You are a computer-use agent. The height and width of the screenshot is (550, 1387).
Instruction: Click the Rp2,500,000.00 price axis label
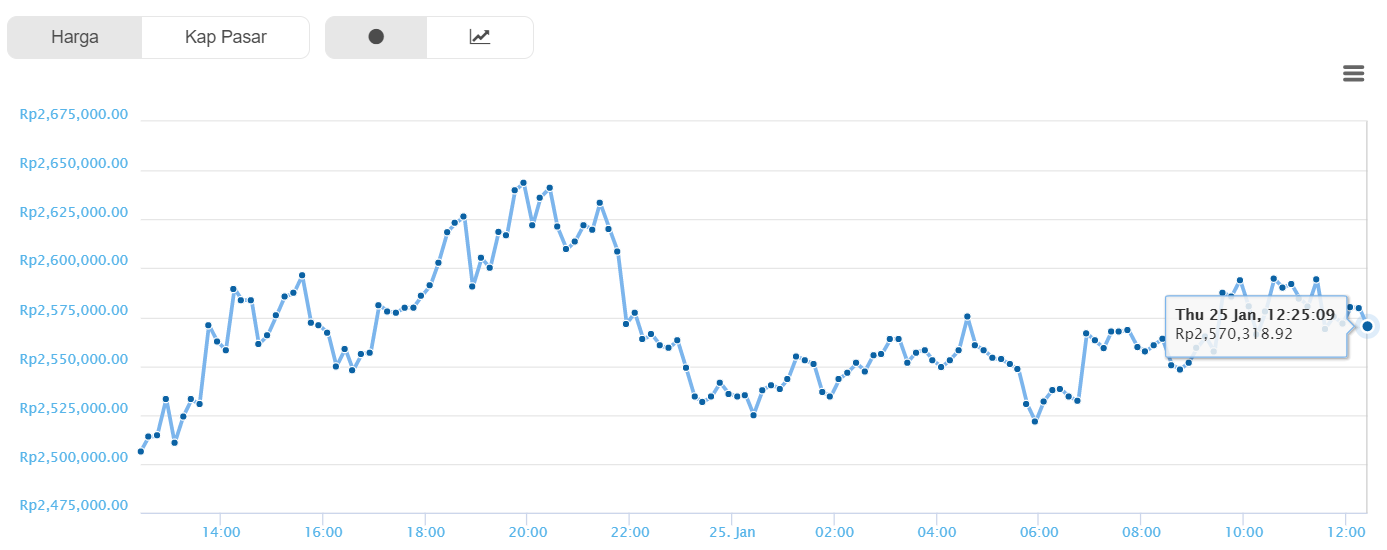point(74,457)
